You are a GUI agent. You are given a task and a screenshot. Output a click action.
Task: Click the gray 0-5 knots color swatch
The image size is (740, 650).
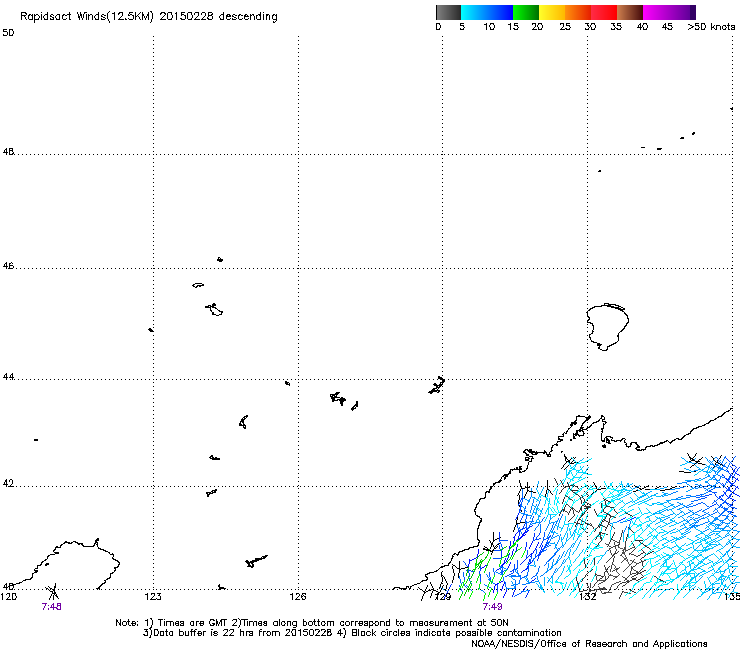[x=448, y=12]
